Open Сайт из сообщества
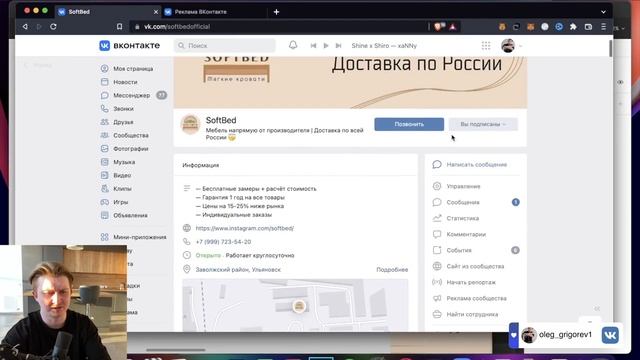The width and height of the screenshot is (640, 360). pos(476,266)
